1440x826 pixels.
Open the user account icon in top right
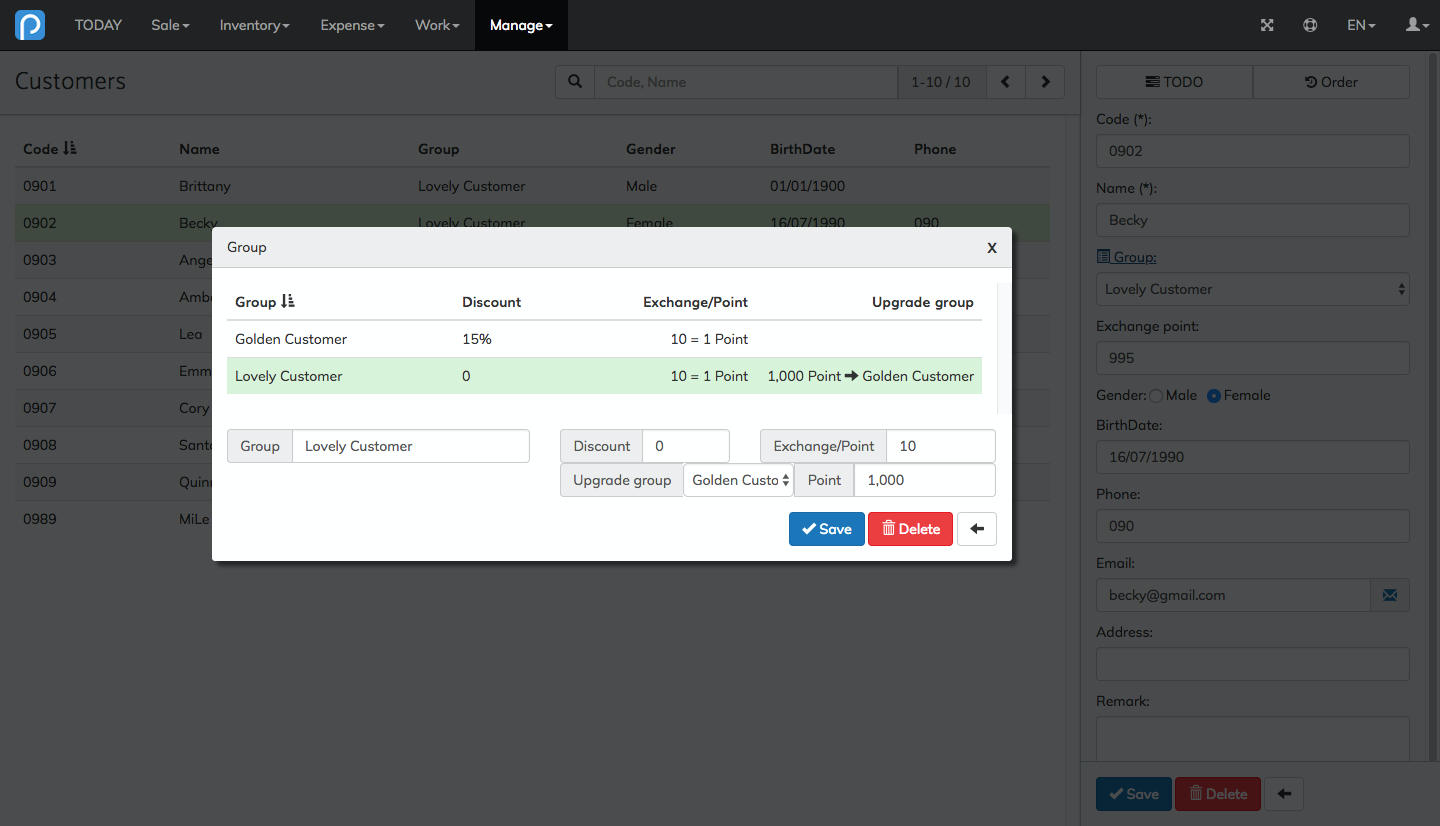coord(1414,24)
